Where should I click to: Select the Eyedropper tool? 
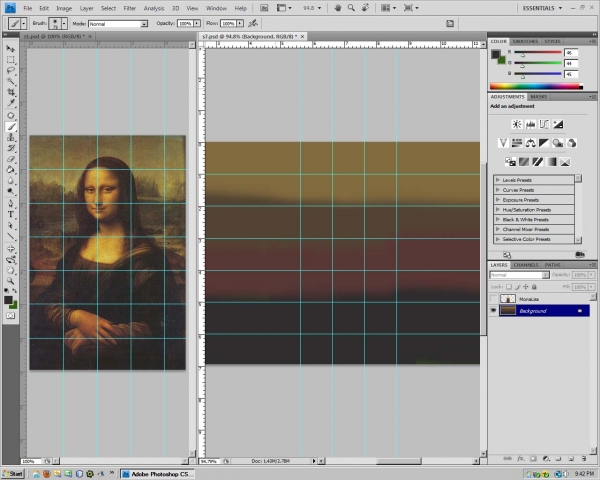11,103
